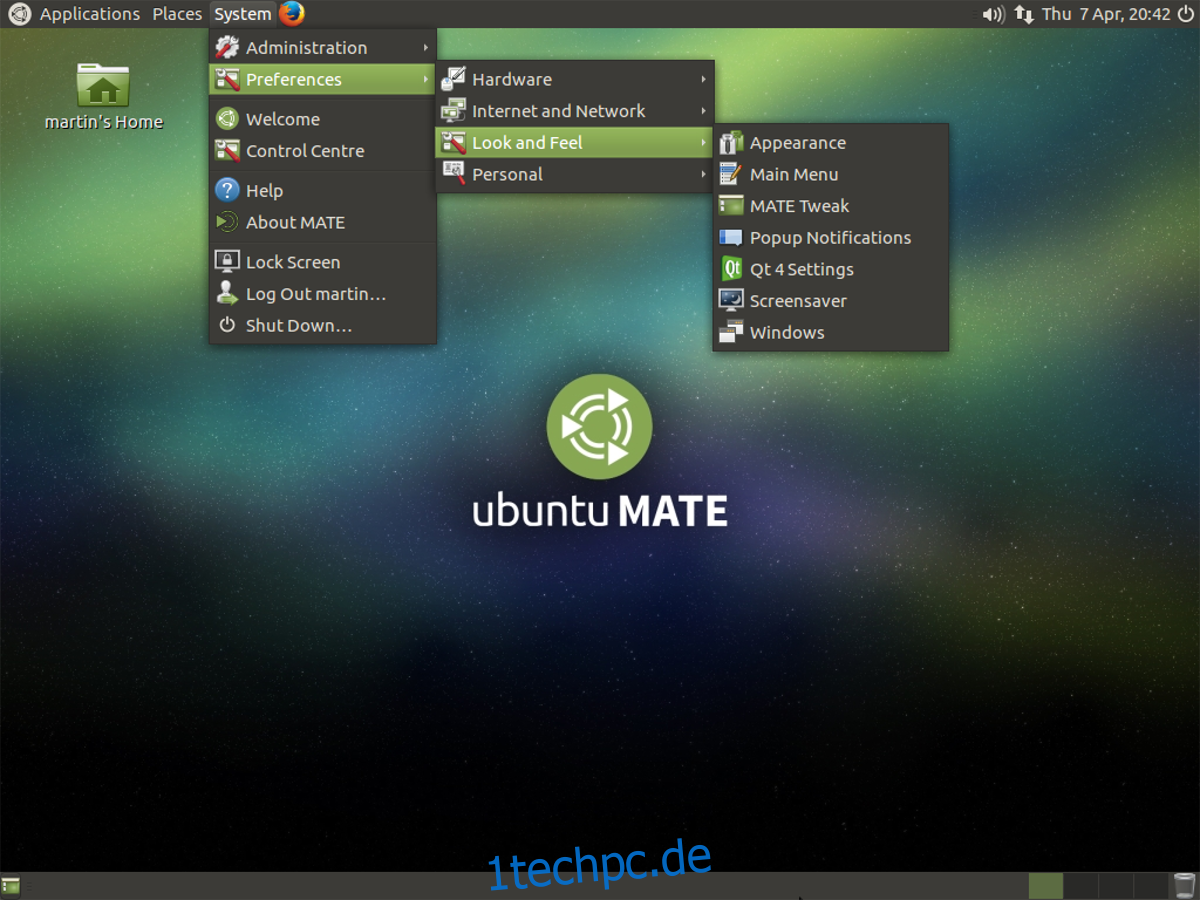Open the Applications menu
Image resolution: width=1200 pixels, height=900 pixels.
90,14
